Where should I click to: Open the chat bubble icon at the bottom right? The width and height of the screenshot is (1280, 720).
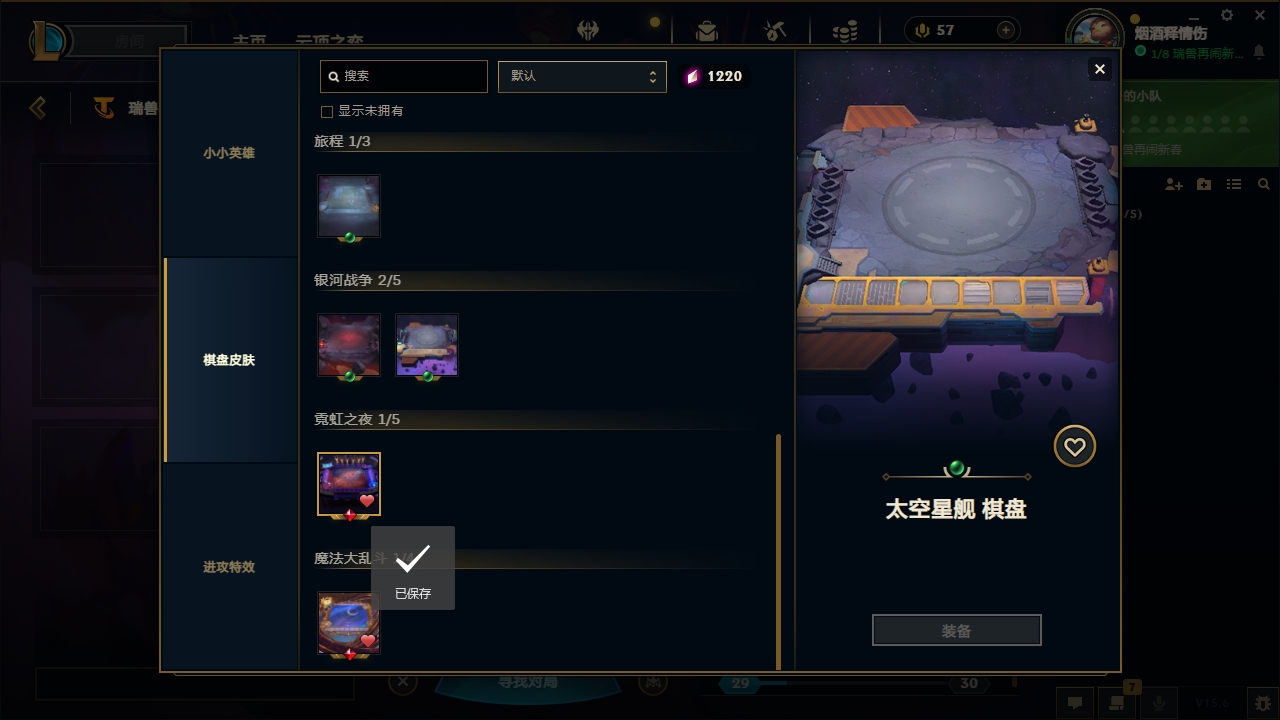[x=1075, y=703]
